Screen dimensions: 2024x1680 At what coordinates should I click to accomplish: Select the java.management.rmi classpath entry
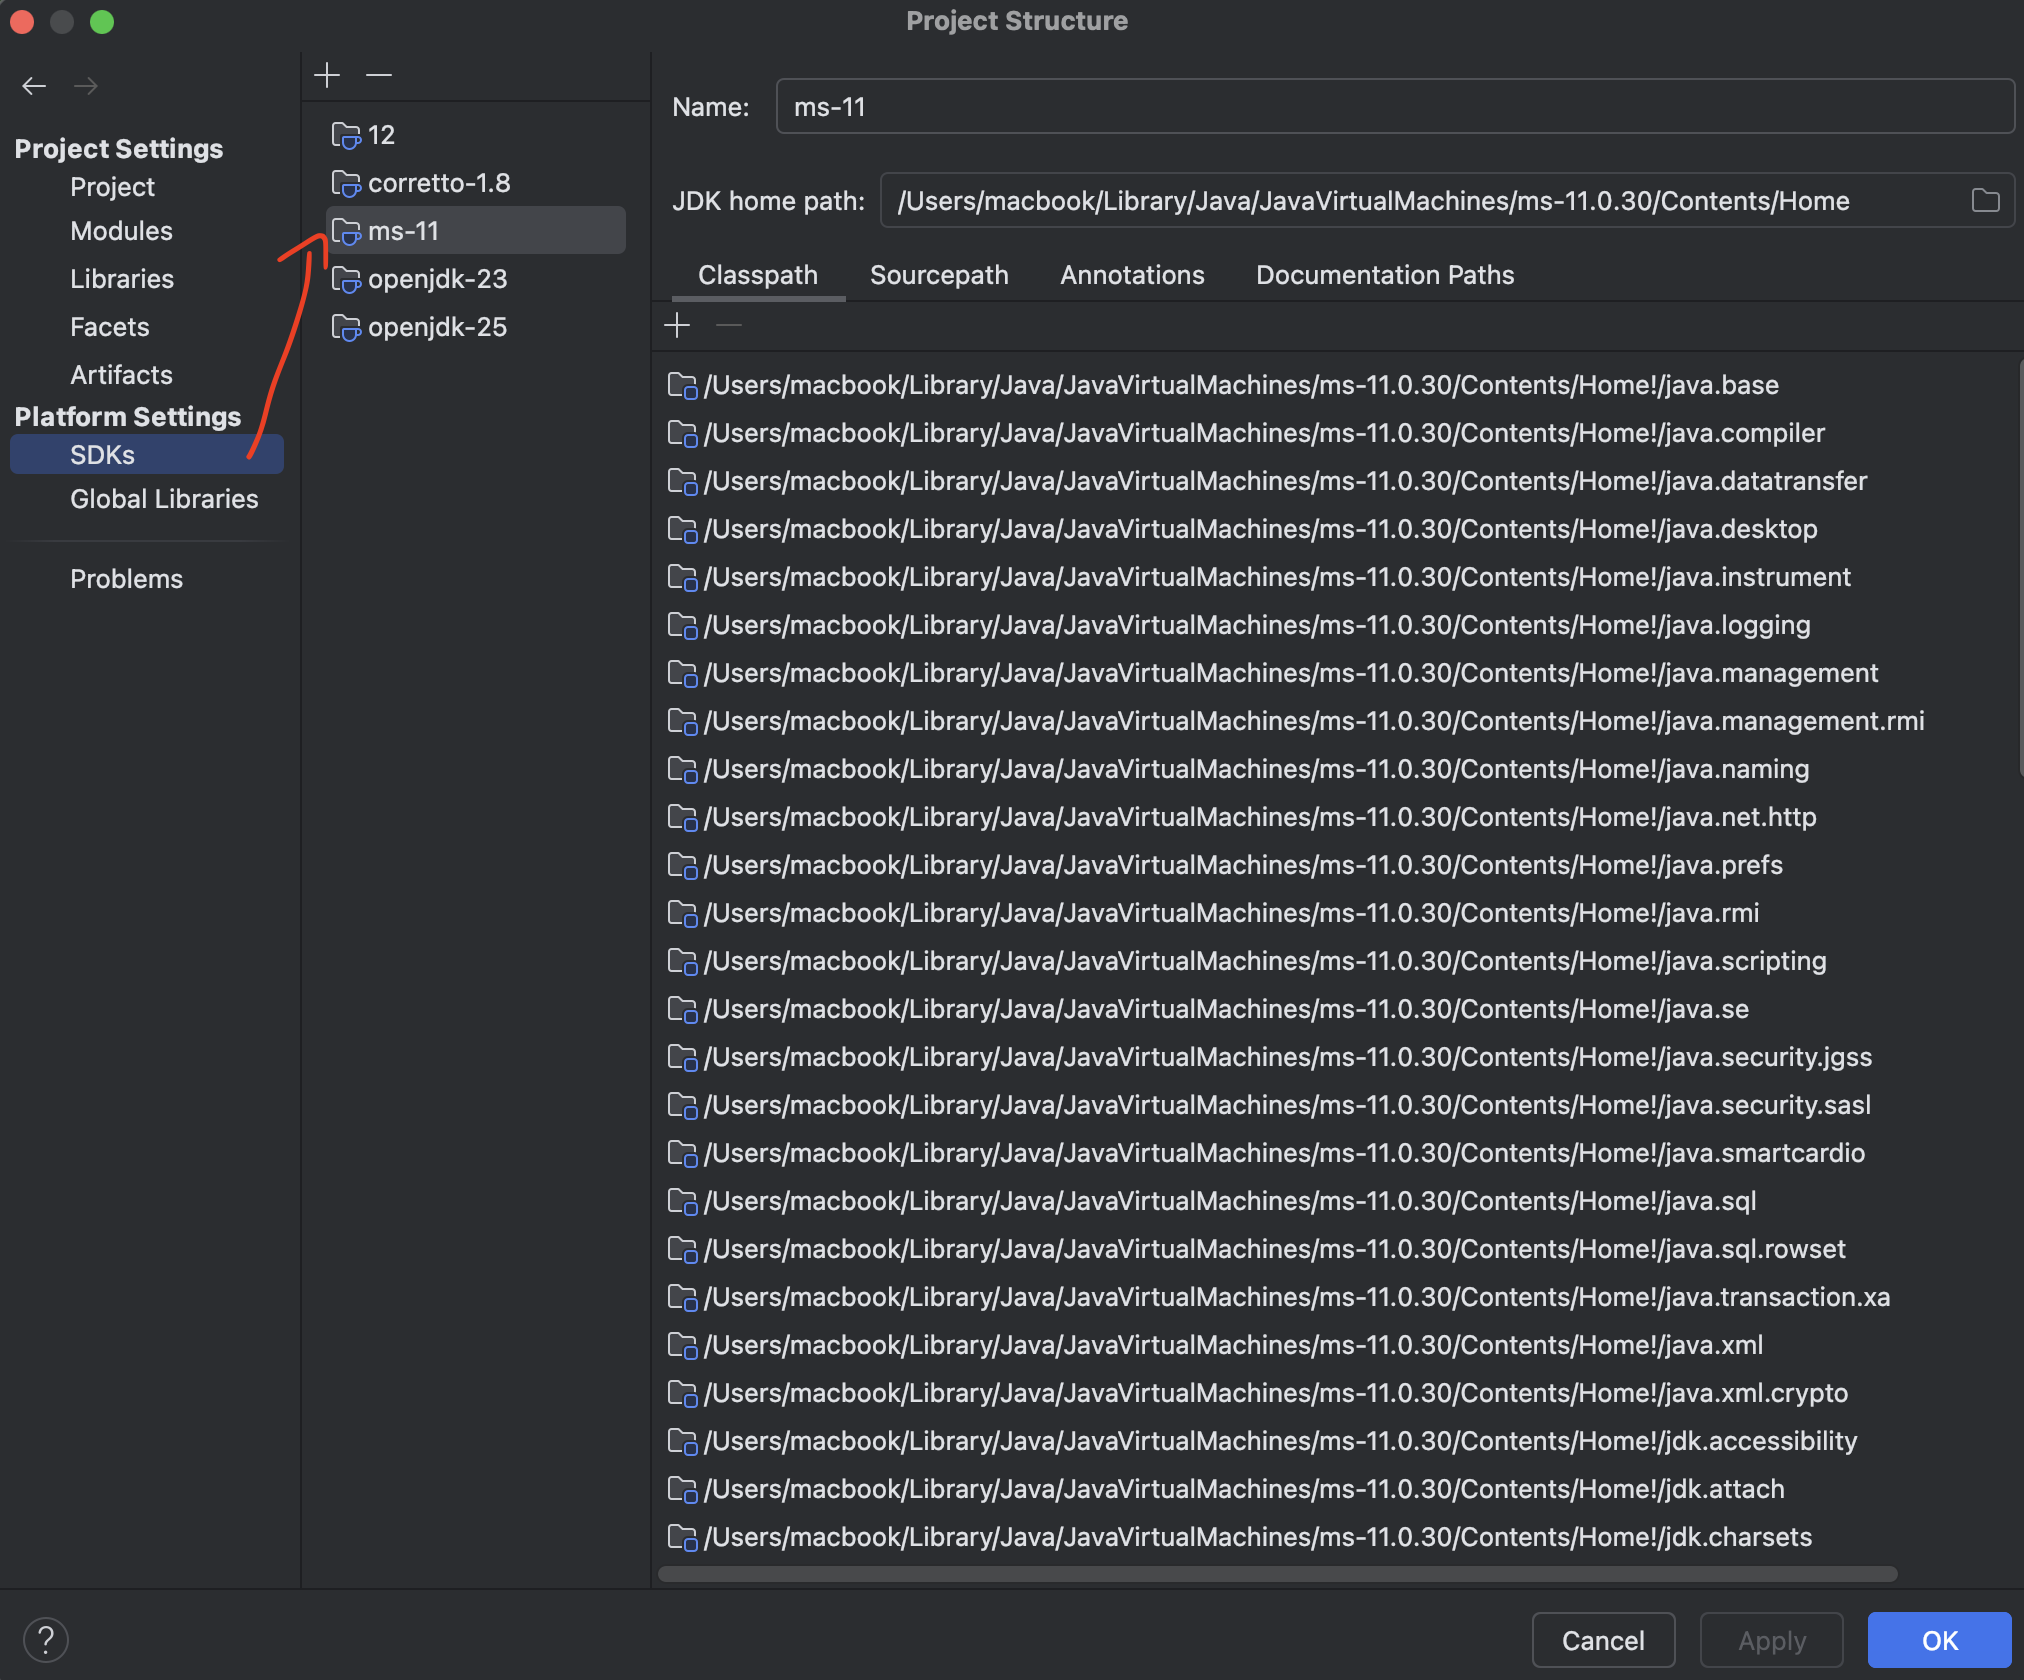[x=1296, y=721]
